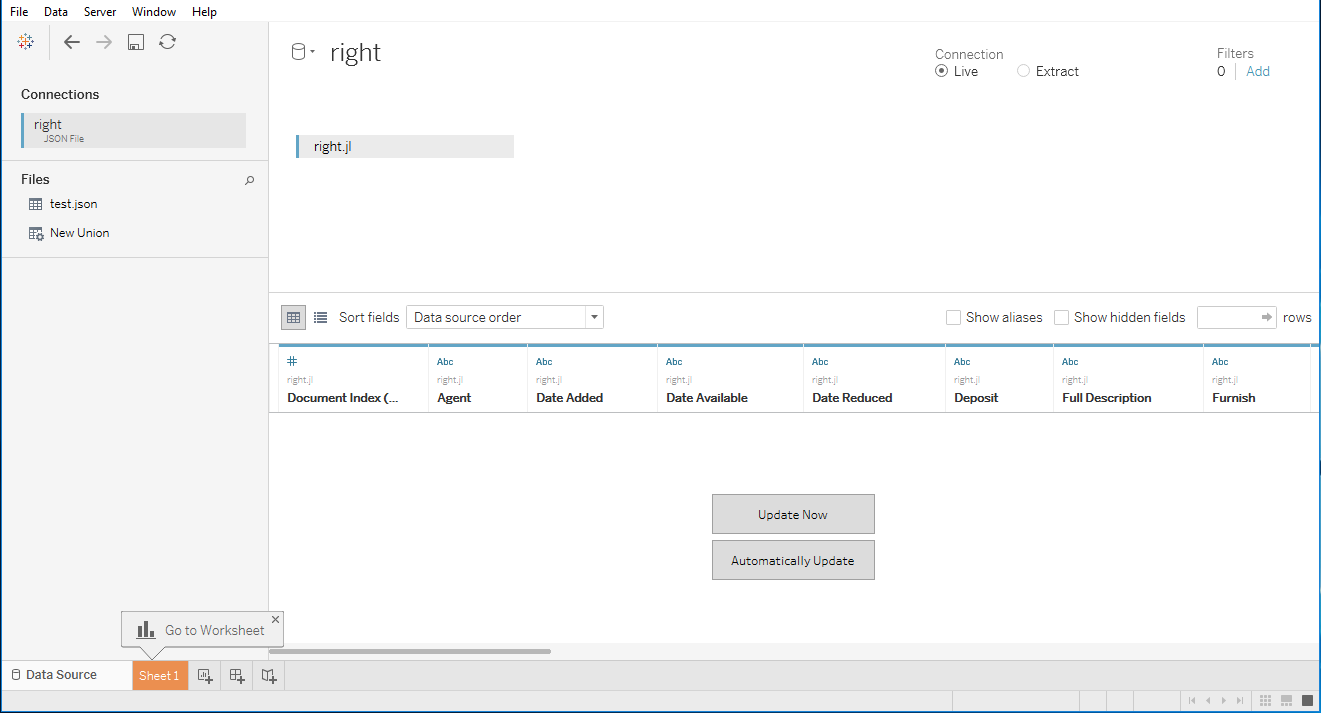Open the Server menu
Image resolution: width=1321 pixels, height=713 pixels.
[x=100, y=12]
